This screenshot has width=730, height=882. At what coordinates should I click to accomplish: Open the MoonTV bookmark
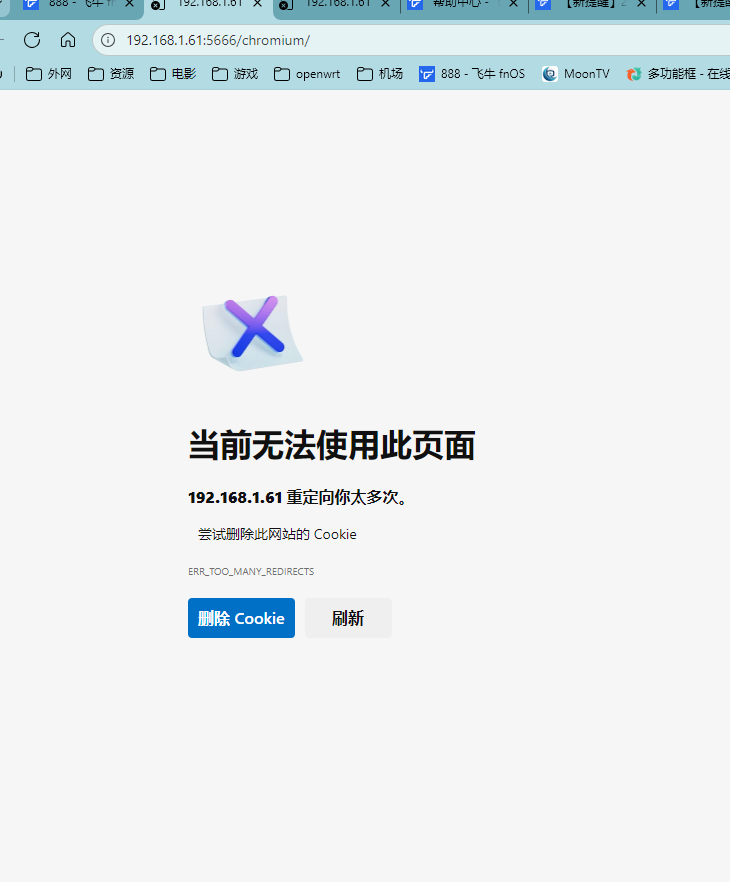pyautogui.click(x=575, y=74)
